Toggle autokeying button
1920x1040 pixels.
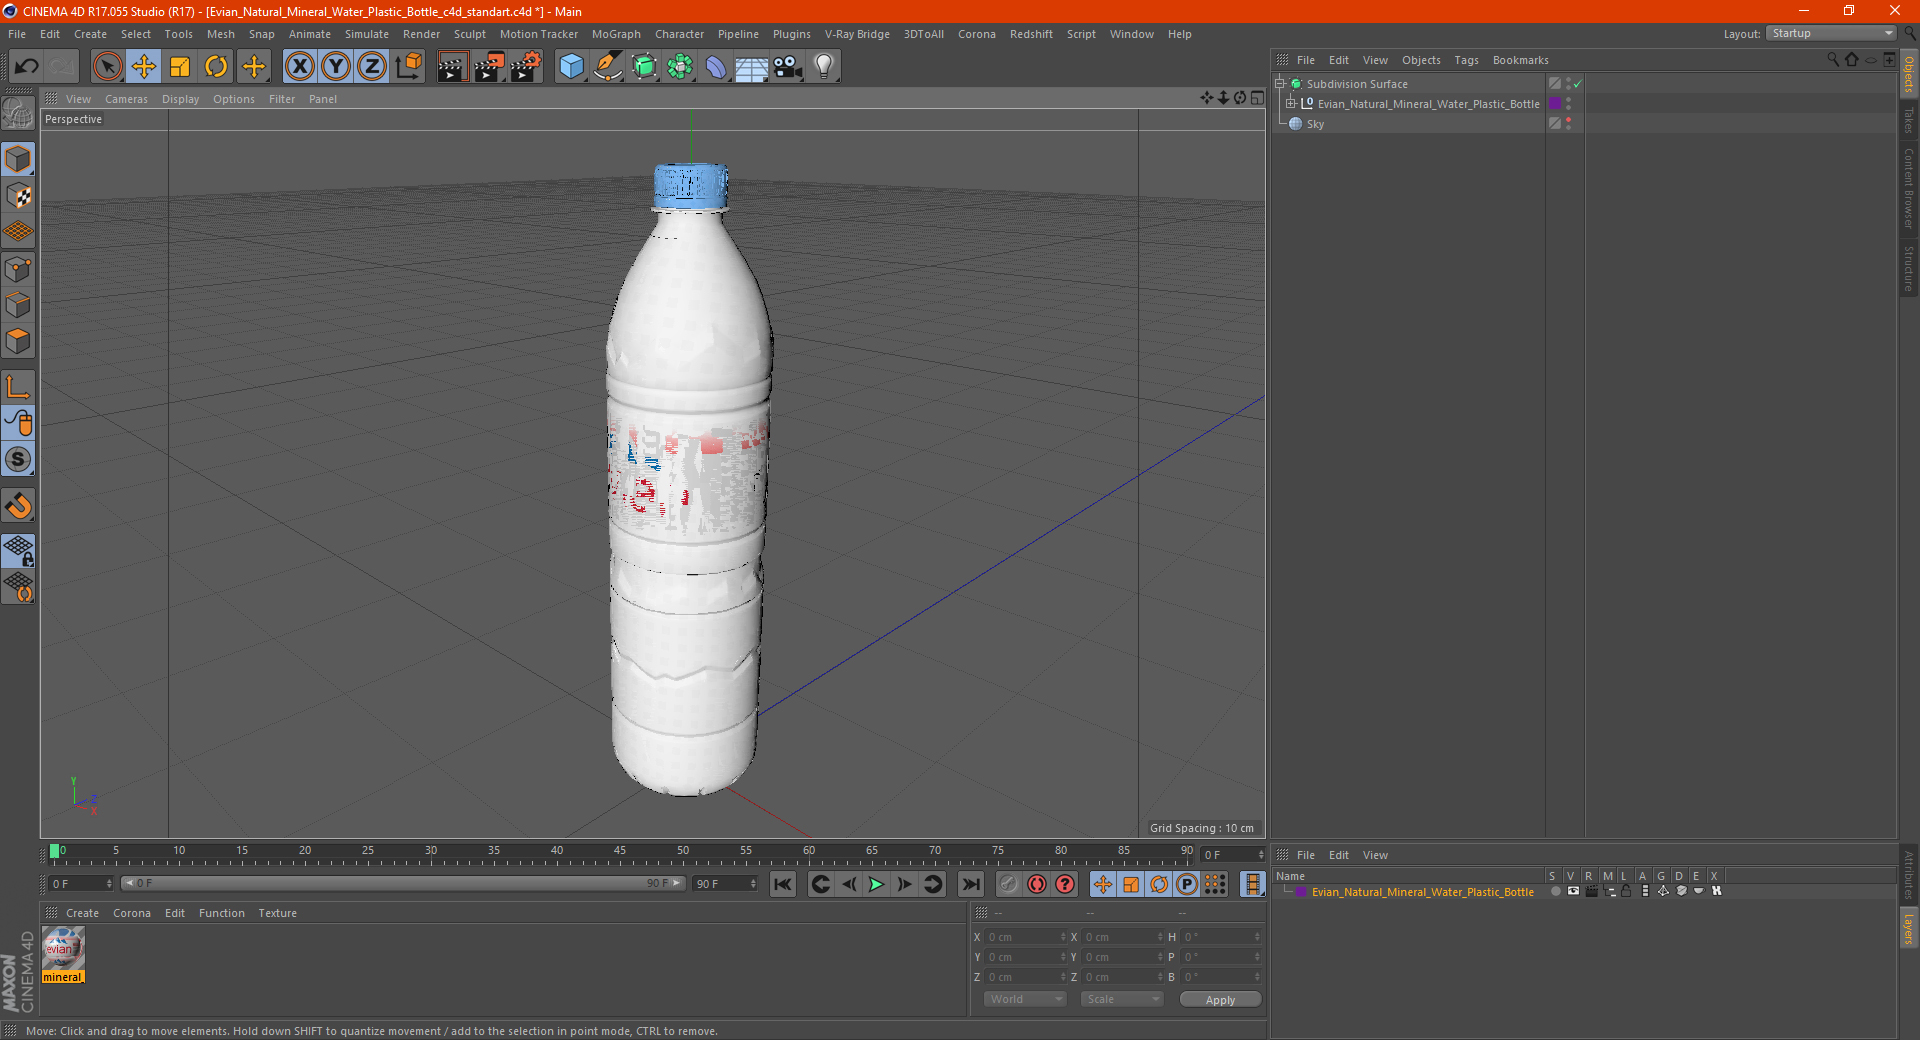point(1037,884)
